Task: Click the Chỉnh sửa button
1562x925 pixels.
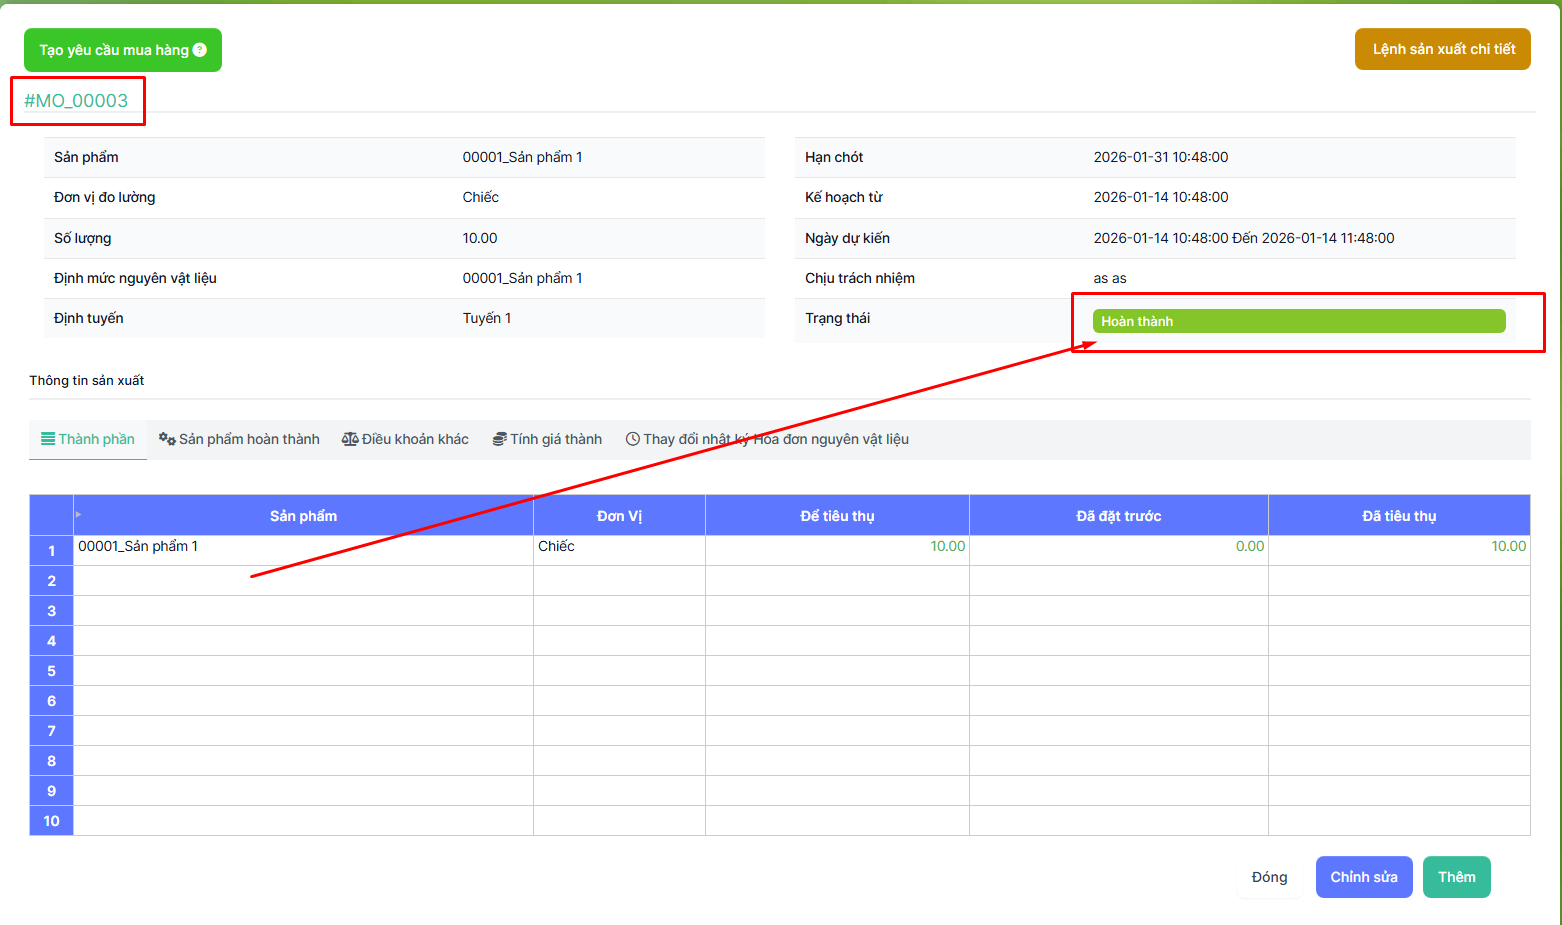Action: [x=1363, y=877]
